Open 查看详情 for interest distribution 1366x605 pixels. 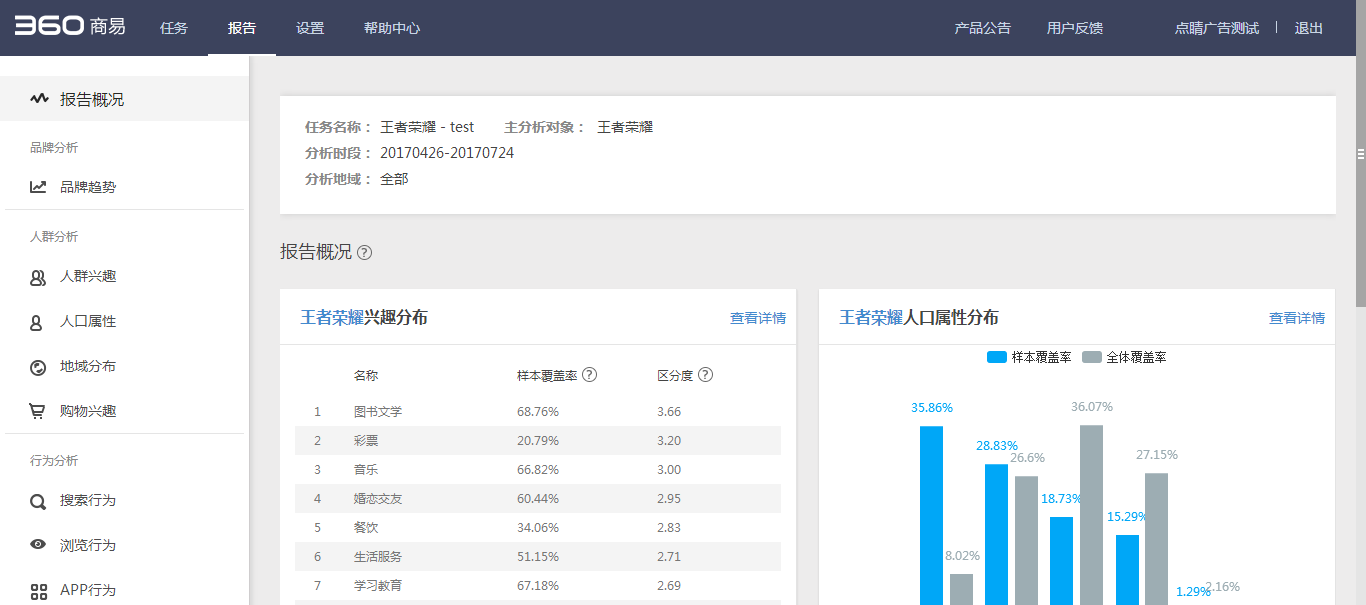click(757, 318)
